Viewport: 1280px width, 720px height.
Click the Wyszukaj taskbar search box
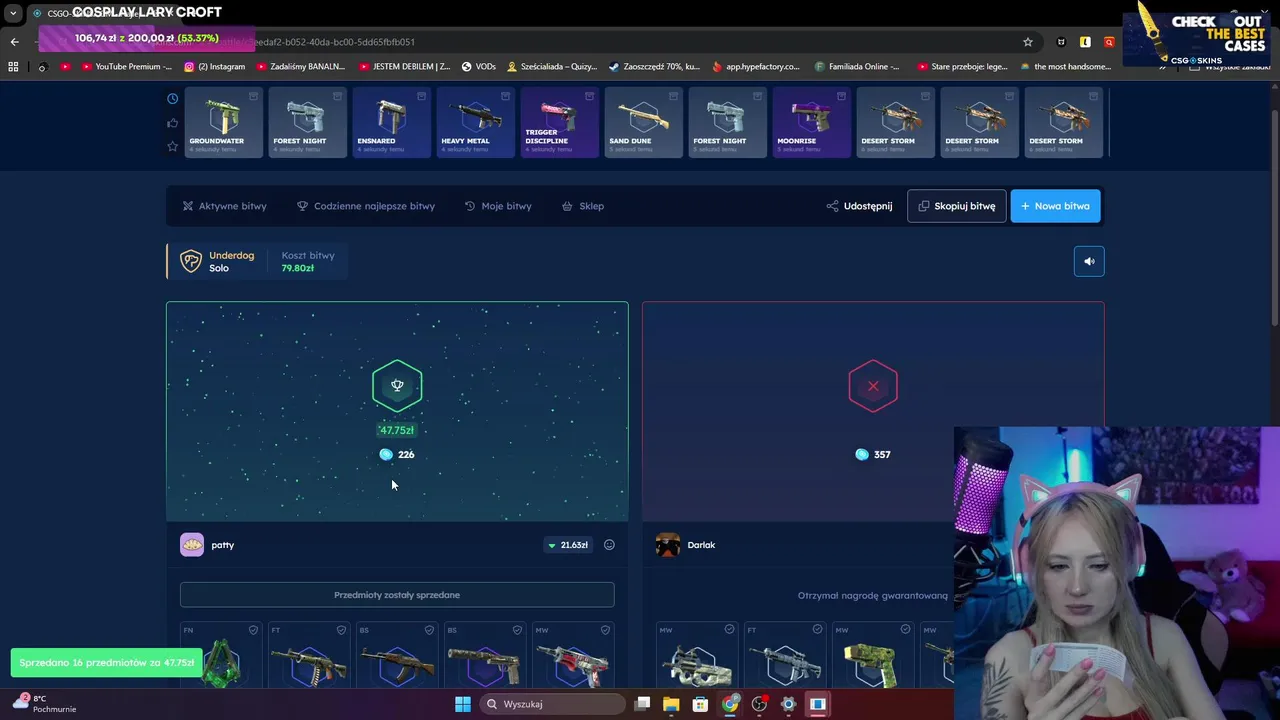(x=551, y=704)
